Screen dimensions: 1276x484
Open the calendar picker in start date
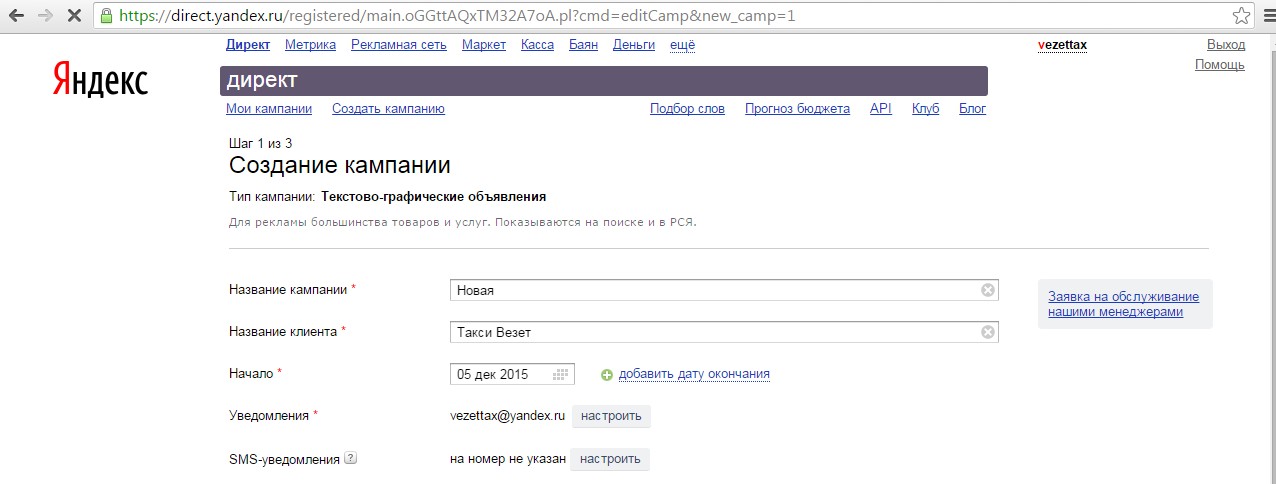tap(561, 374)
